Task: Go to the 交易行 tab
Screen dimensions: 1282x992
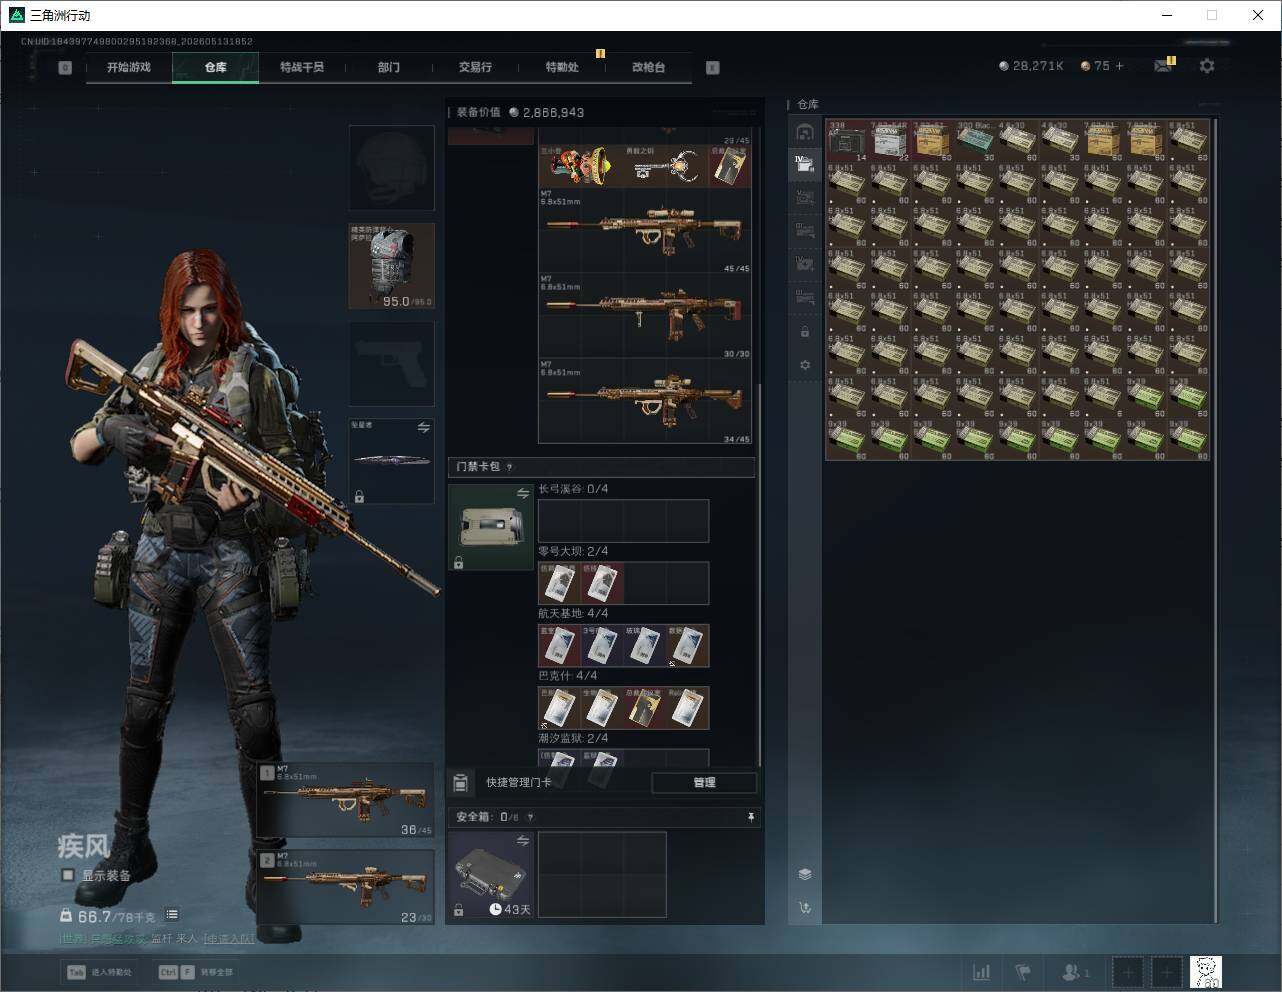Action: (x=475, y=67)
